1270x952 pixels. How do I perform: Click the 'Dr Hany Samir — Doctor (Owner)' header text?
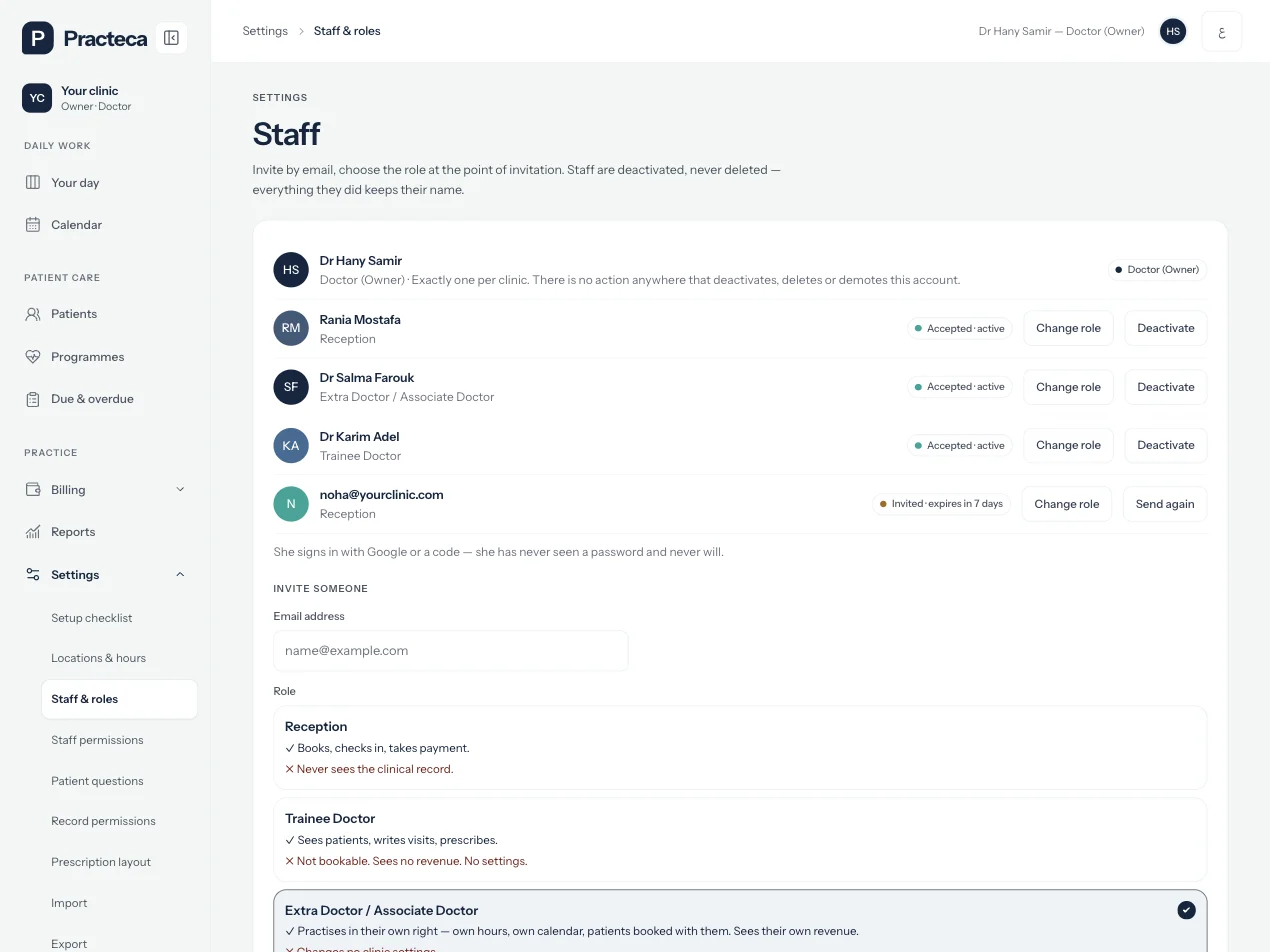1061,31
